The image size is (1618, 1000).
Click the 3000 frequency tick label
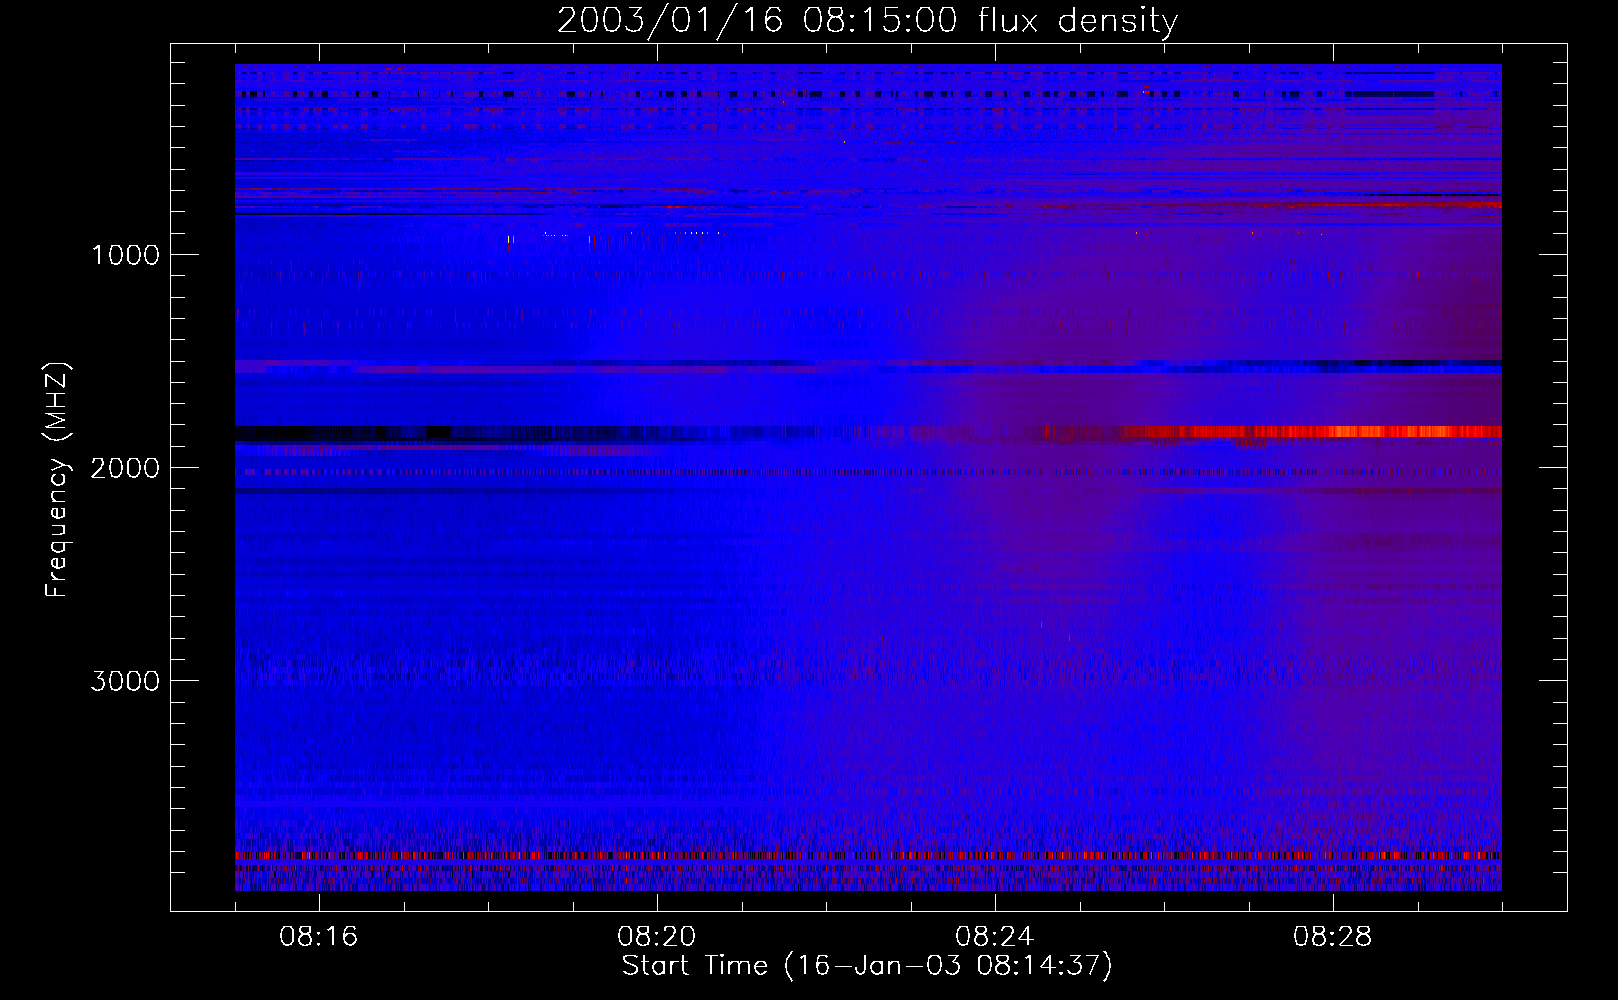(125, 681)
